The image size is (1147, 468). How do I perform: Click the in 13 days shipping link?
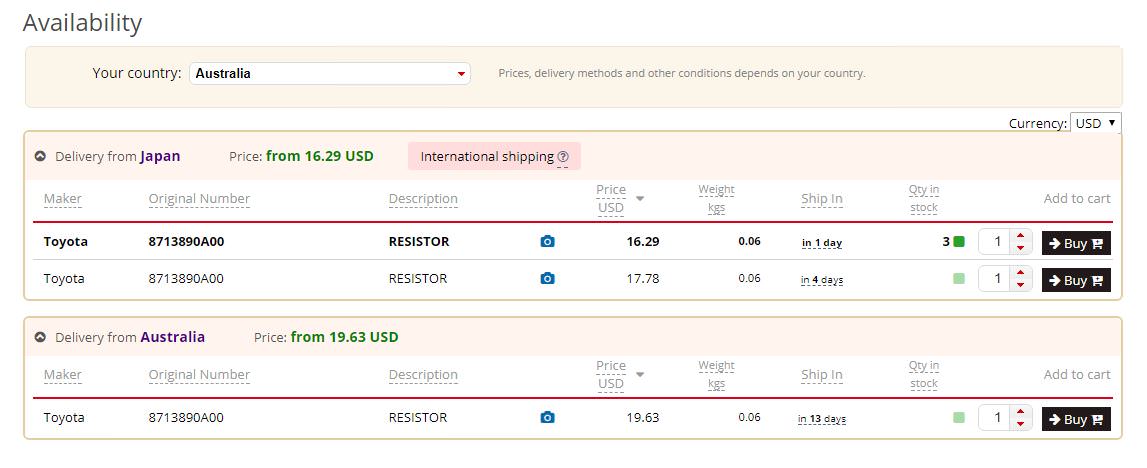[x=822, y=419]
